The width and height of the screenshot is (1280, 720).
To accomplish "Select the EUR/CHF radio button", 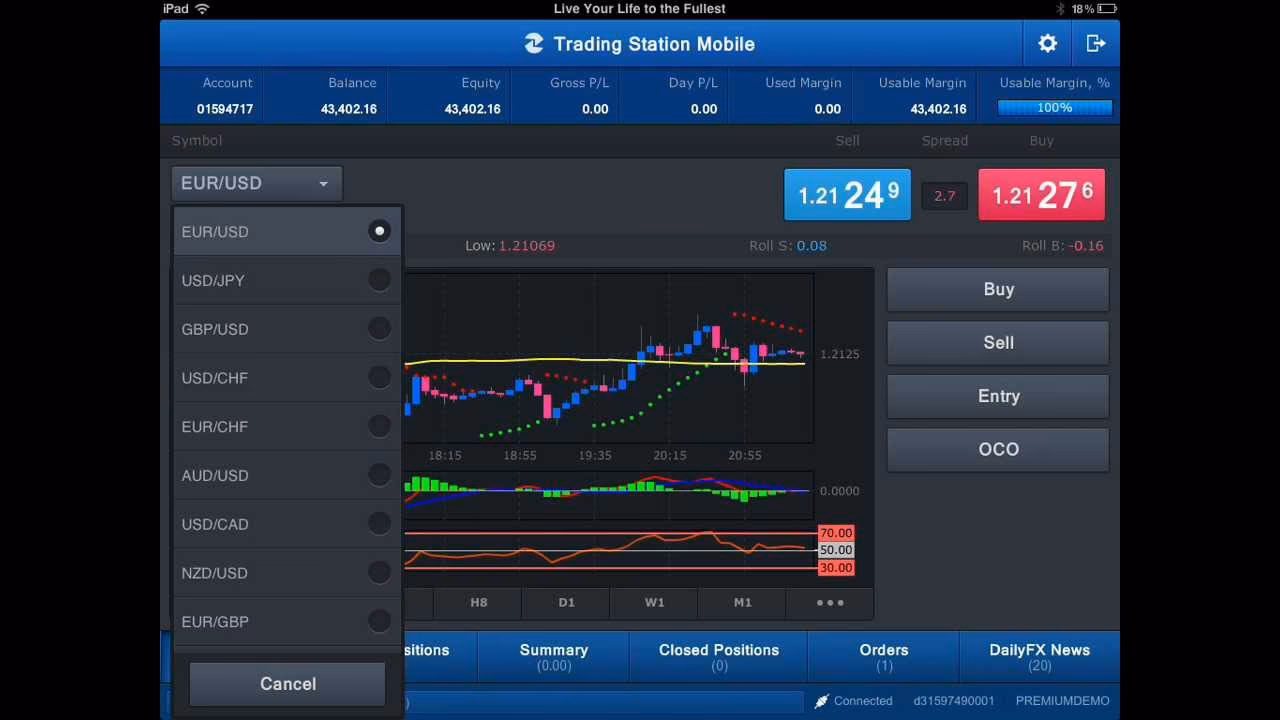I will tap(379, 426).
